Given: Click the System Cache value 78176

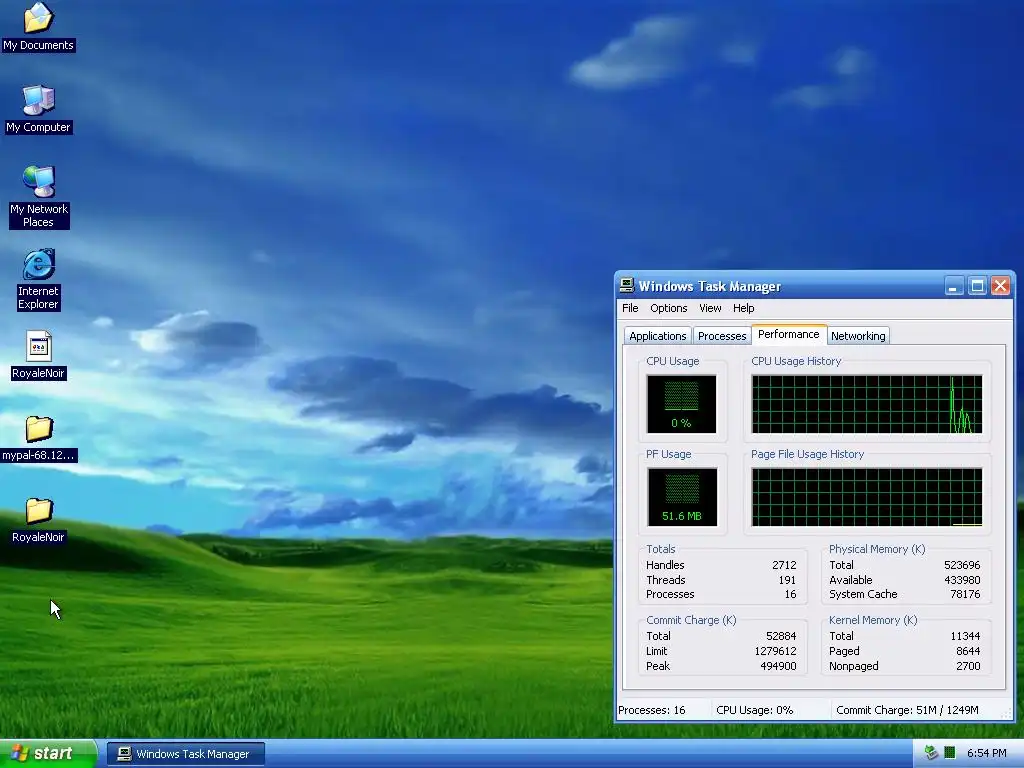Looking at the screenshot, I should [965, 594].
